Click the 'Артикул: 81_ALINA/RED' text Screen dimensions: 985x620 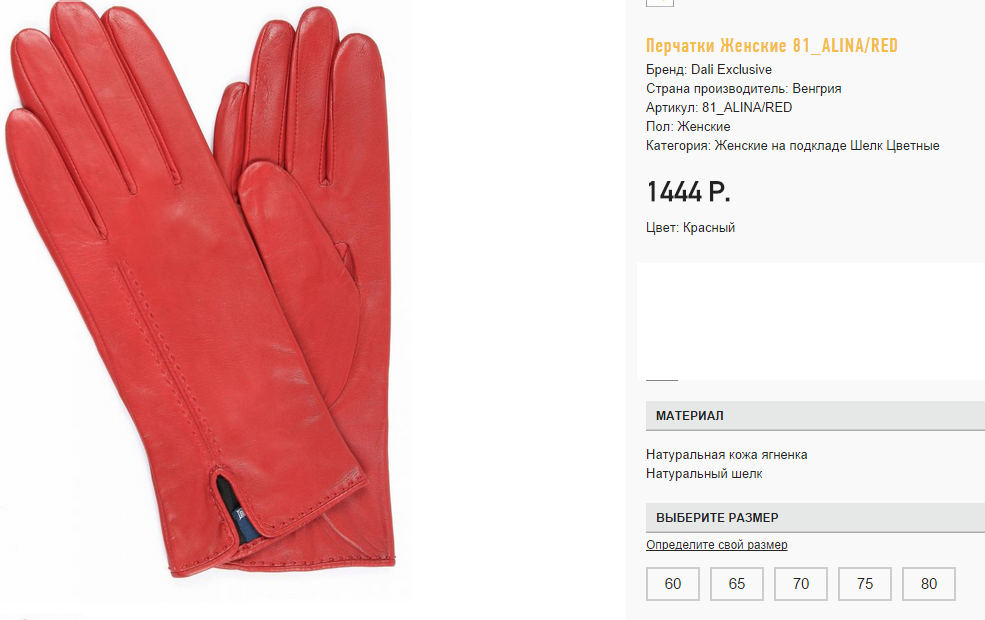(719, 107)
